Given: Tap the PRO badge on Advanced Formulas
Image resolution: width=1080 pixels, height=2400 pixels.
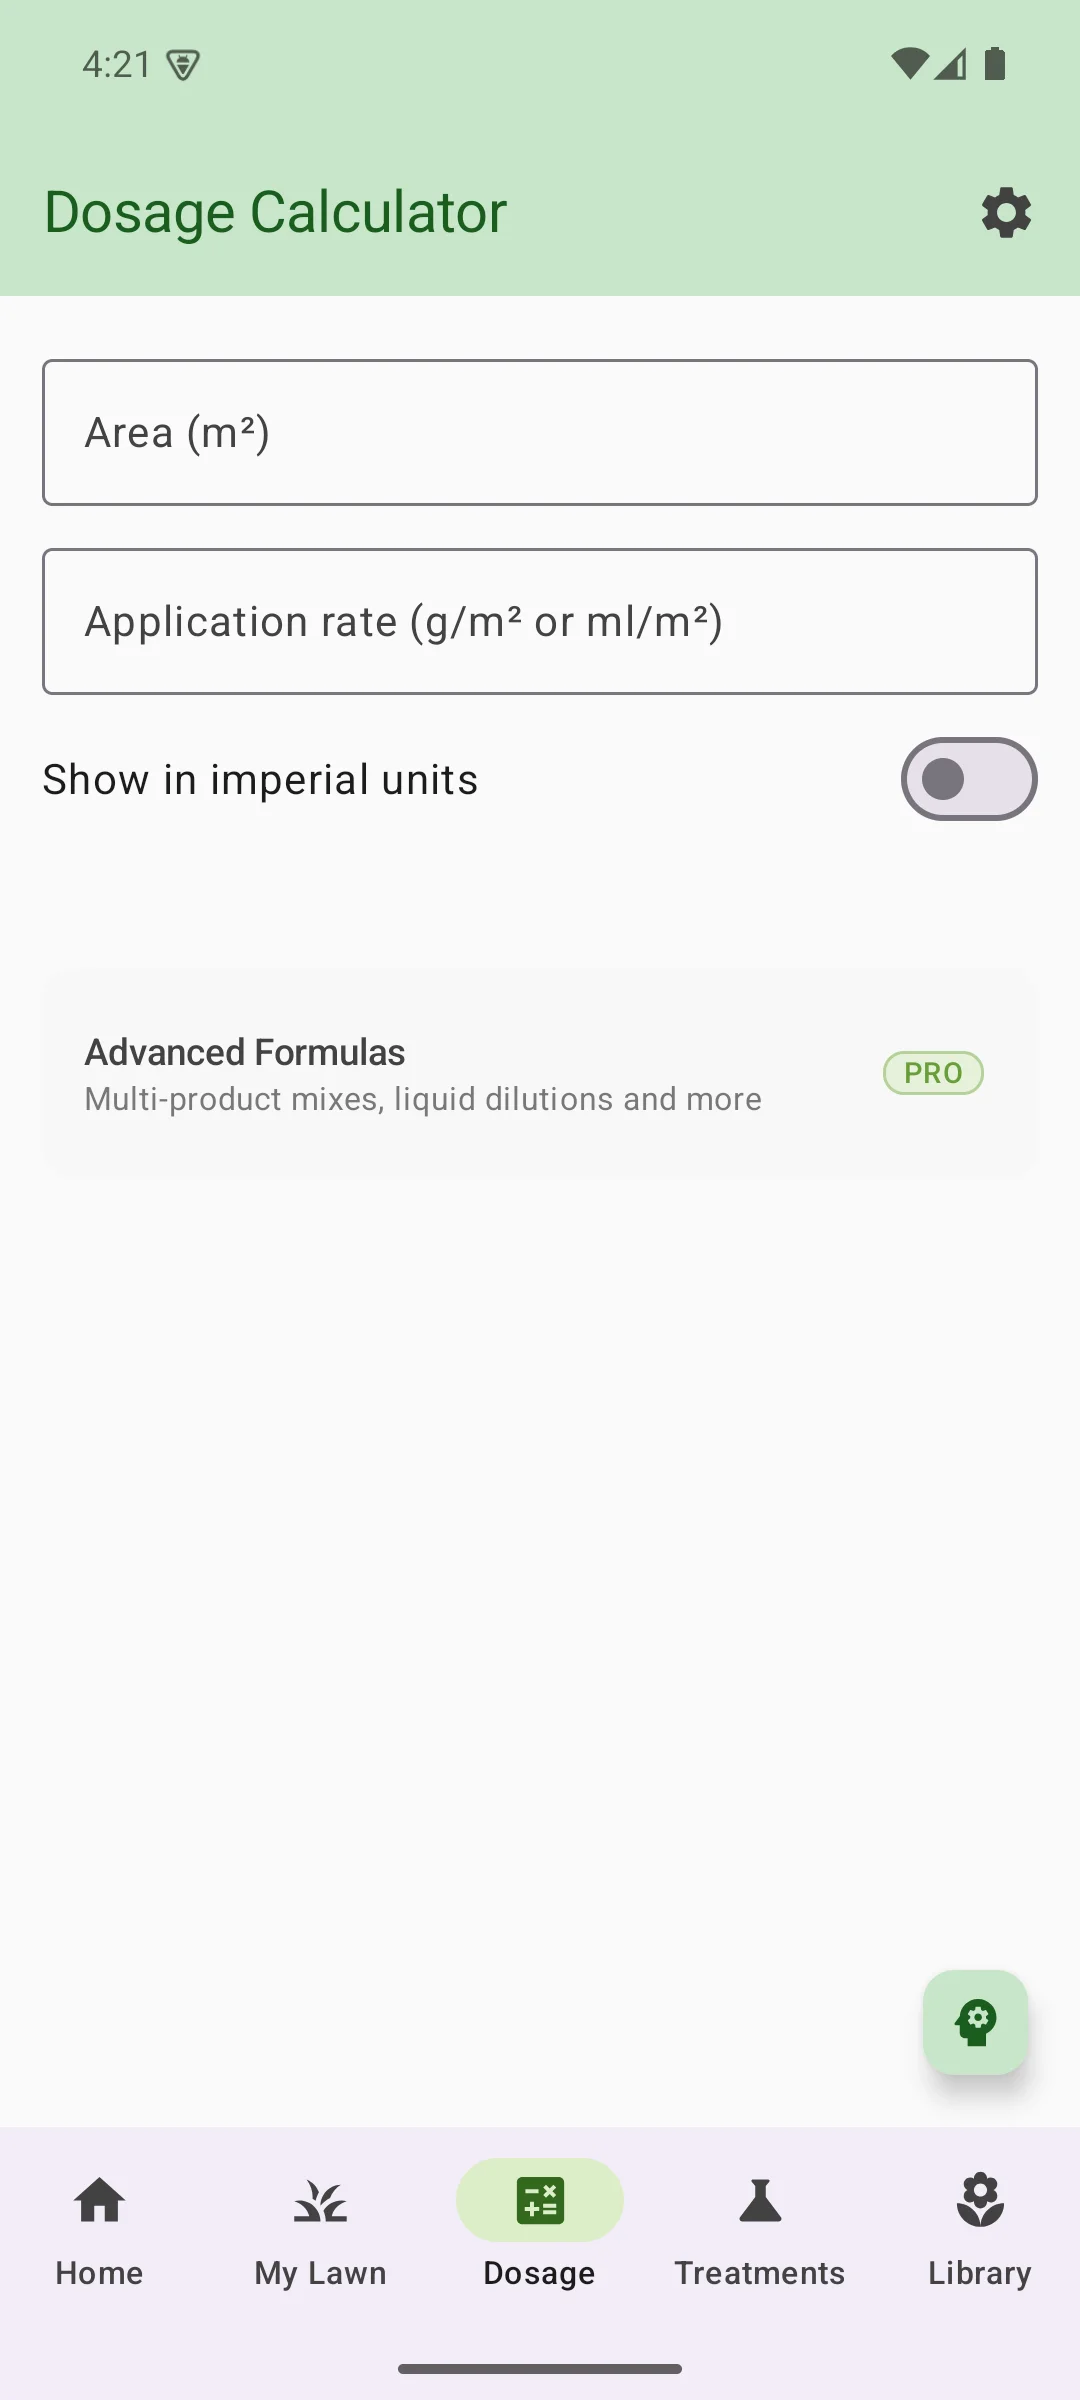Looking at the screenshot, I should (932, 1072).
